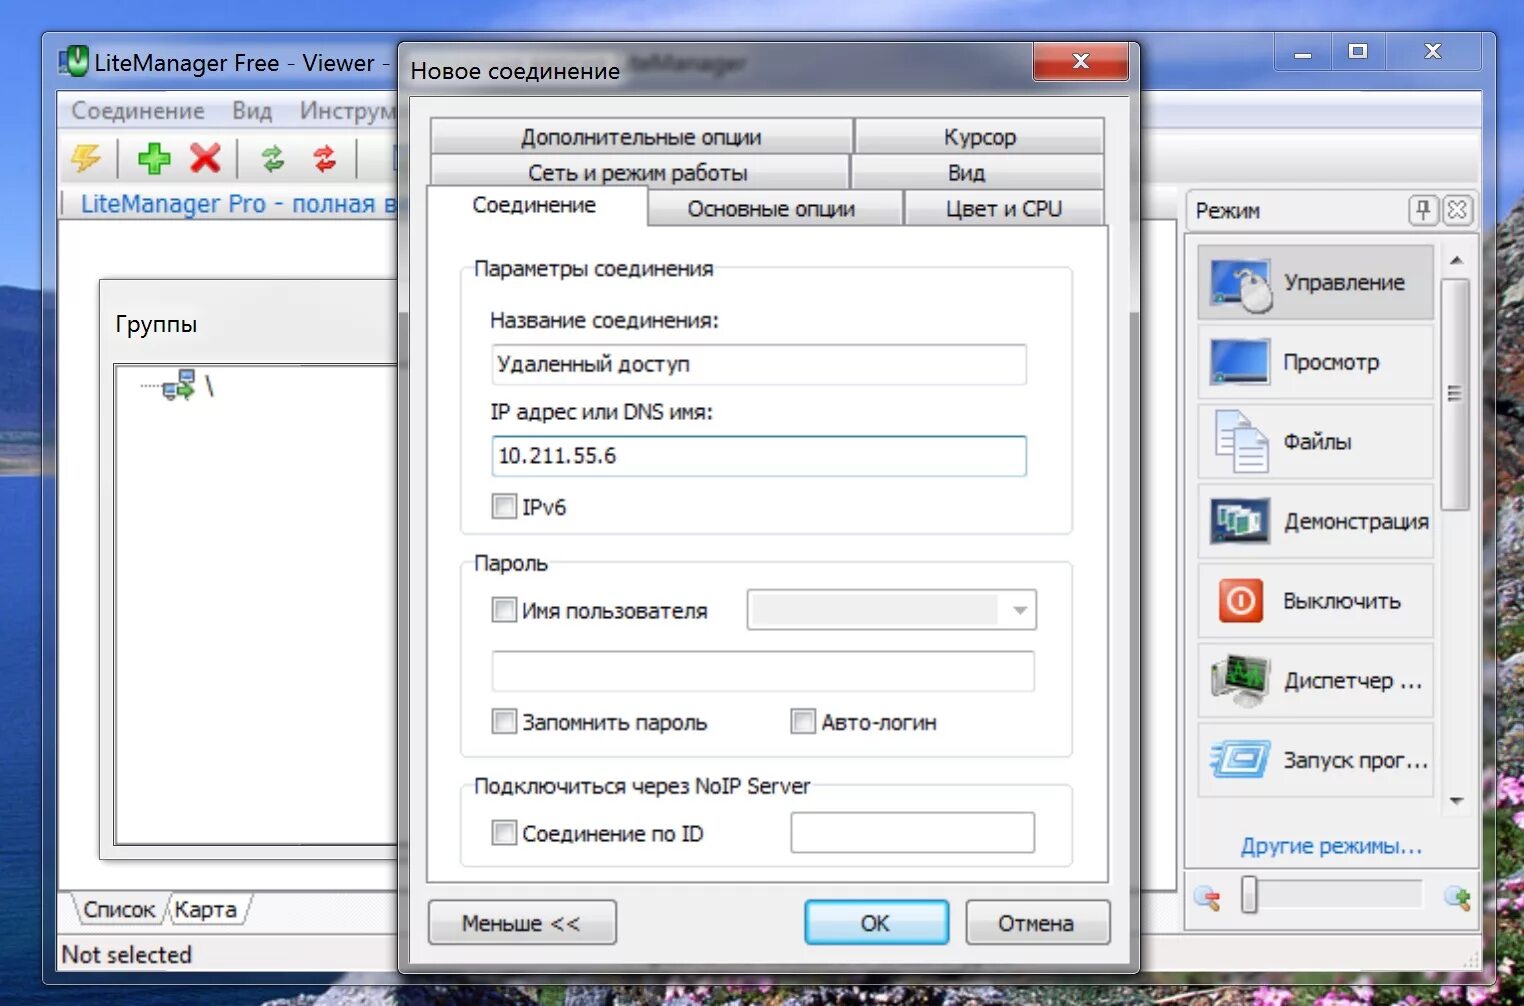Click the Меньше << button

point(521,923)
